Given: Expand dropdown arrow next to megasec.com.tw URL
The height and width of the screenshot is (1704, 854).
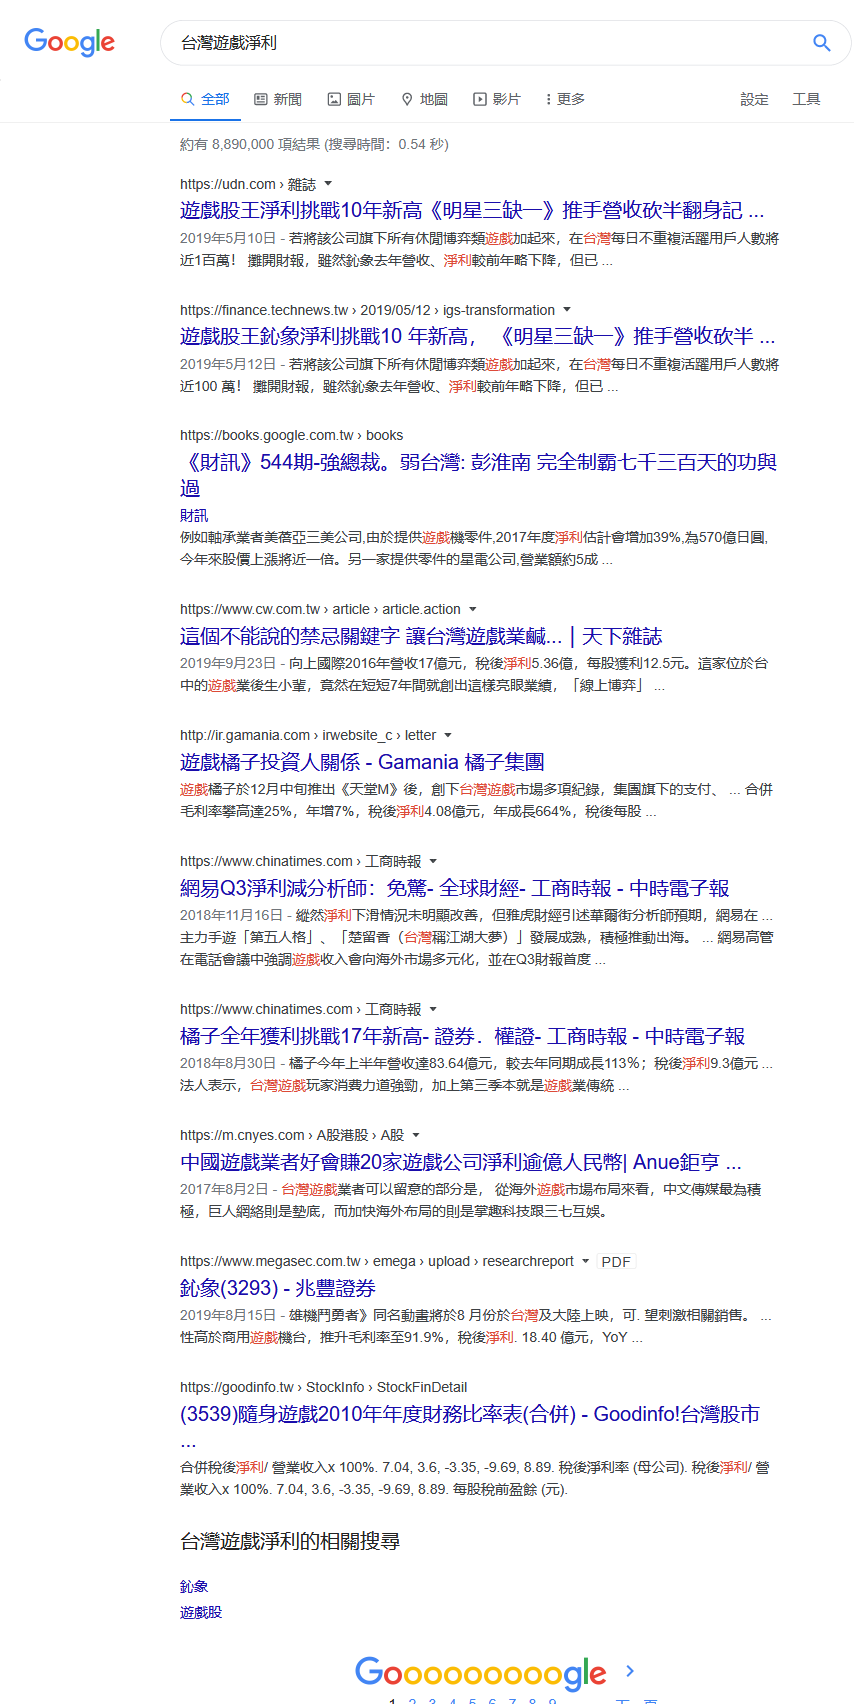Looking at the screenshot, I should pyautogui.click(x=586, y=1261).
